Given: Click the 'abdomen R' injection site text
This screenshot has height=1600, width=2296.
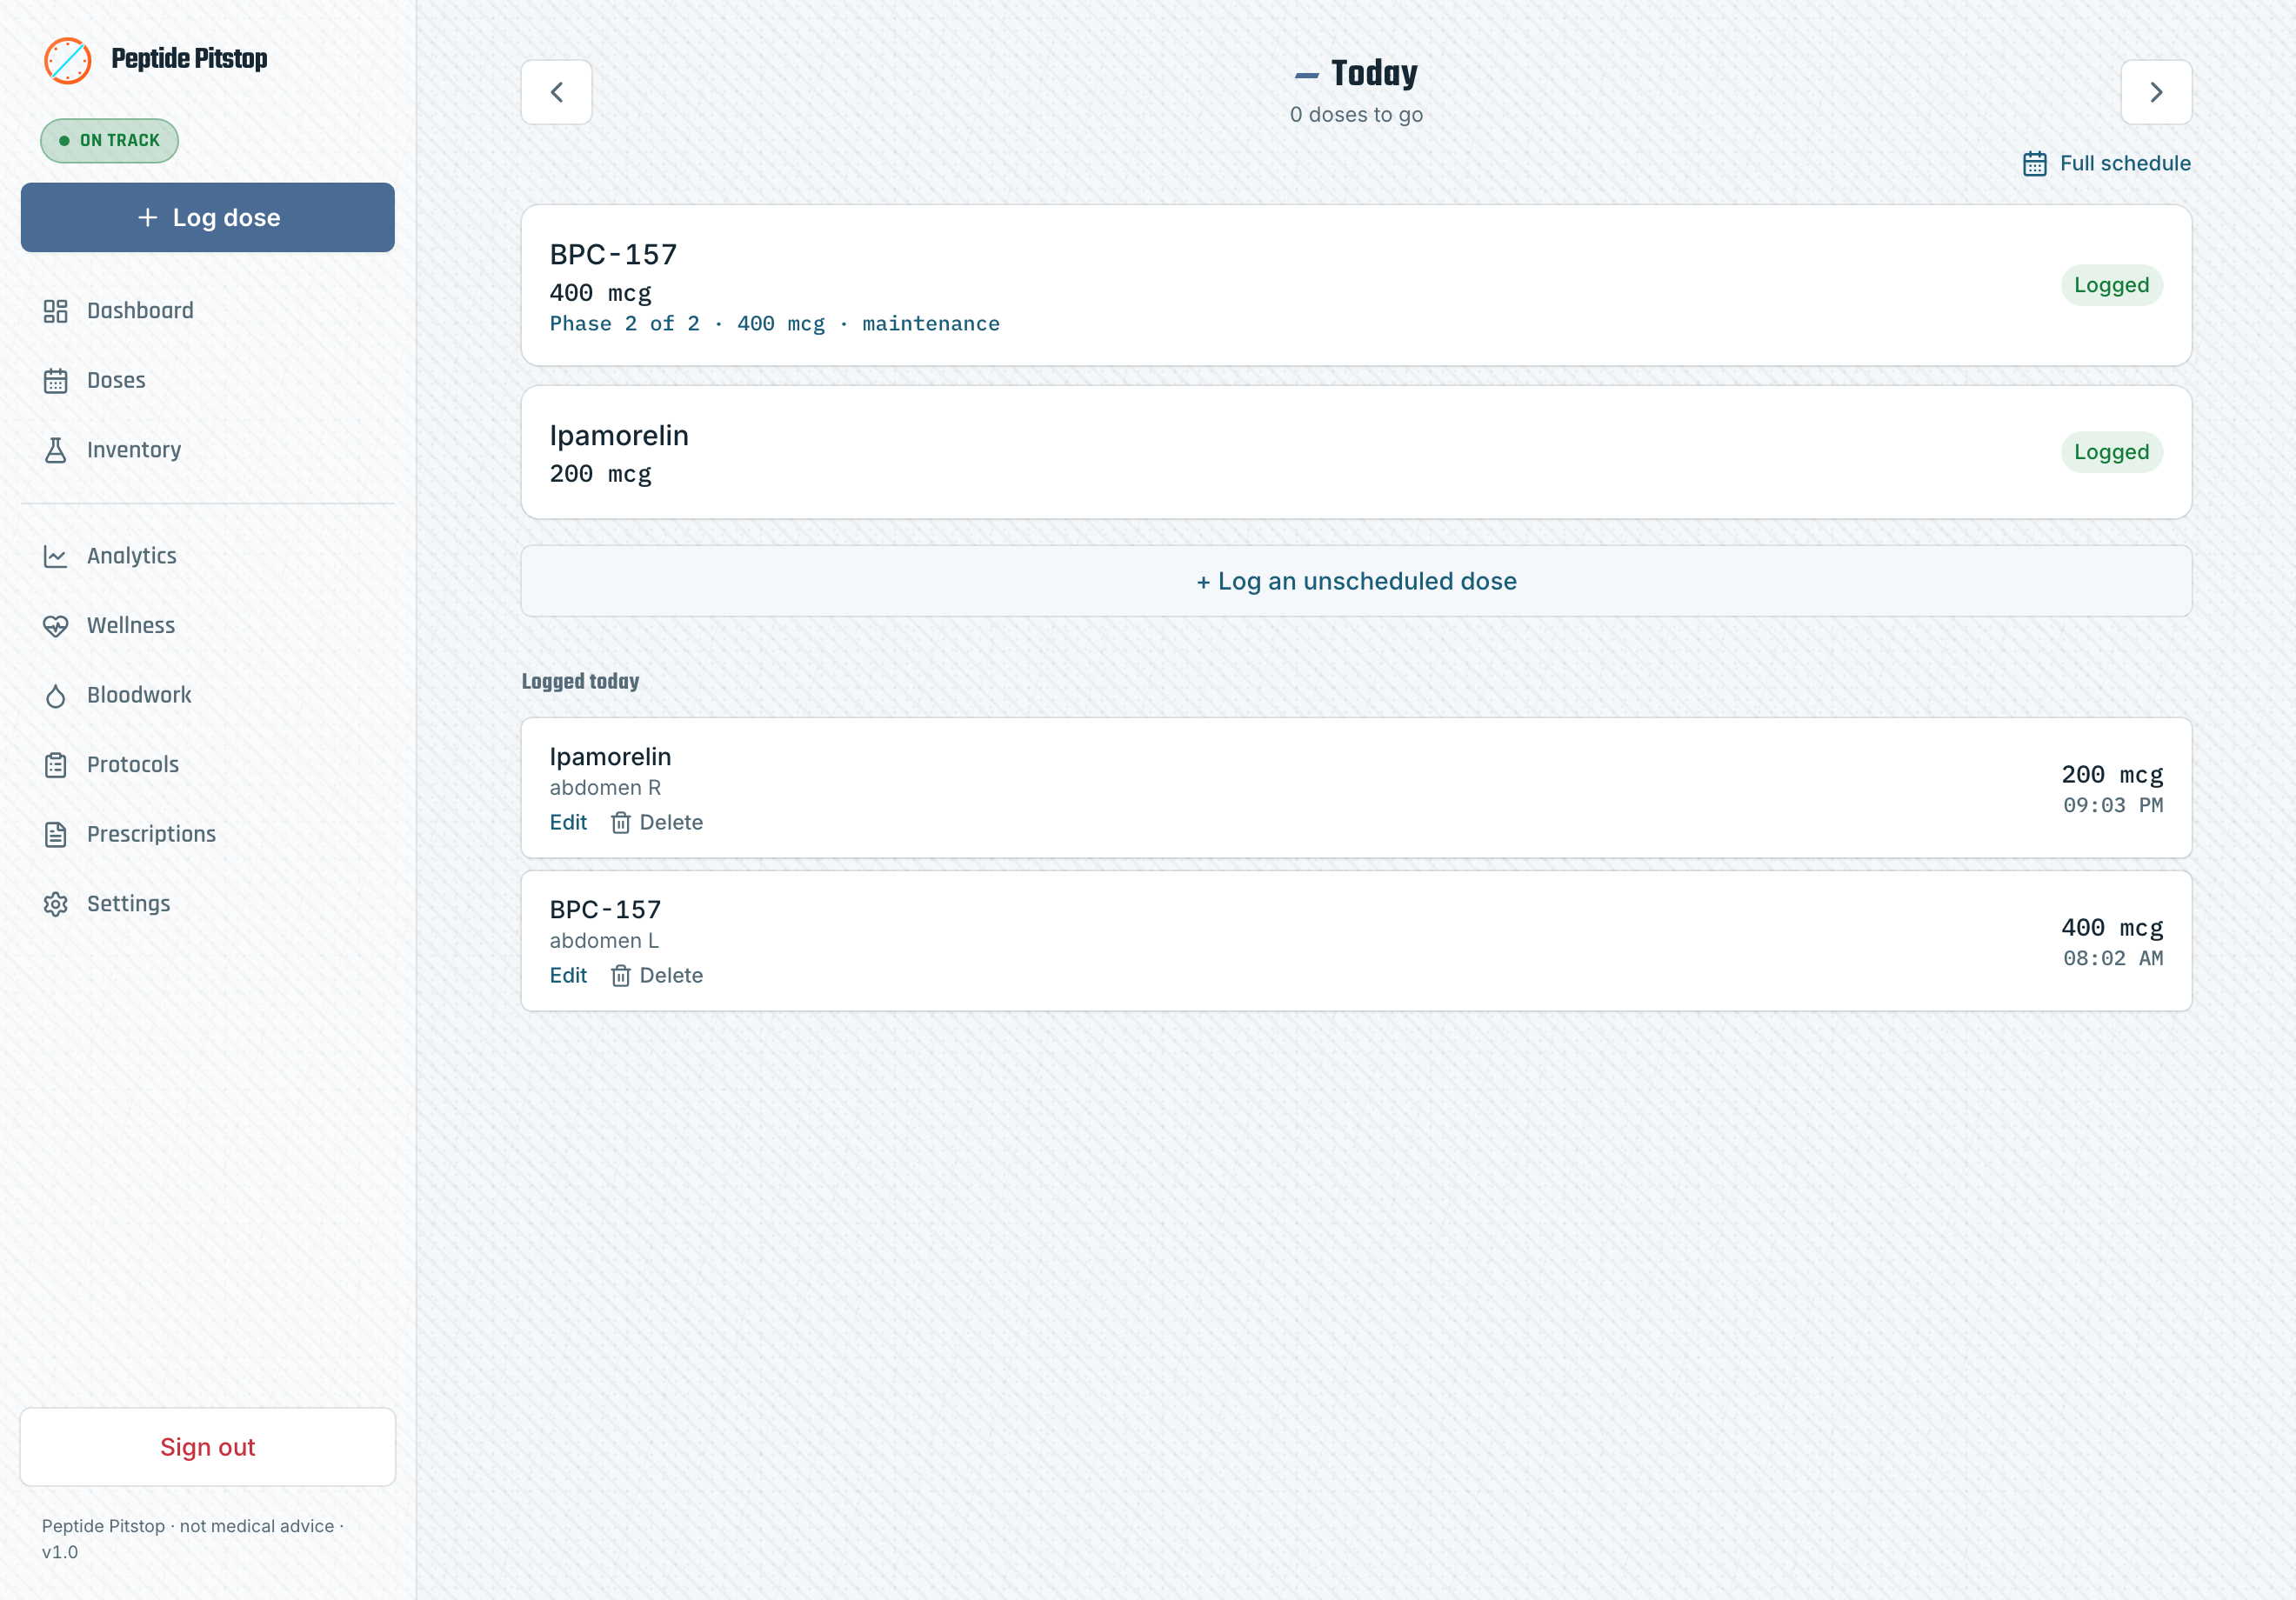Looking at the screenshot, I should (x=605, y=788).
